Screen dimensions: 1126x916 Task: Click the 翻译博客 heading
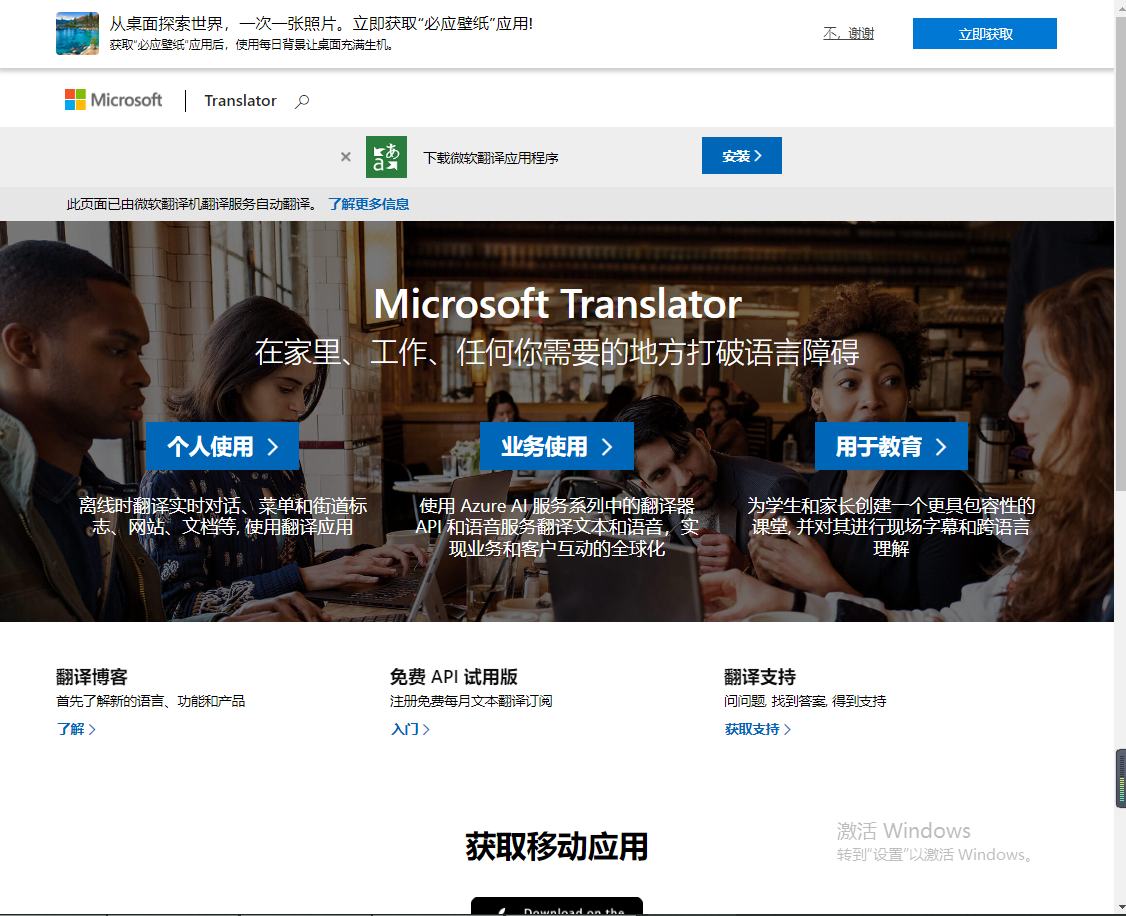tap(92, 677)
